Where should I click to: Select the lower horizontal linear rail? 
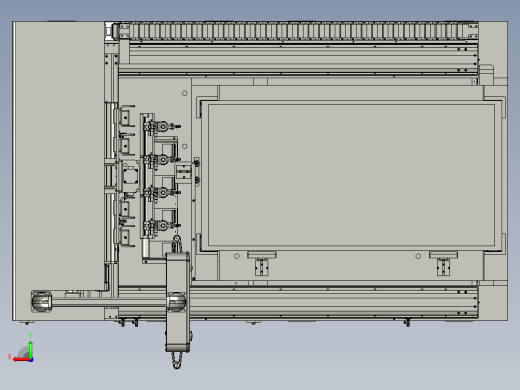pos(299,302)
